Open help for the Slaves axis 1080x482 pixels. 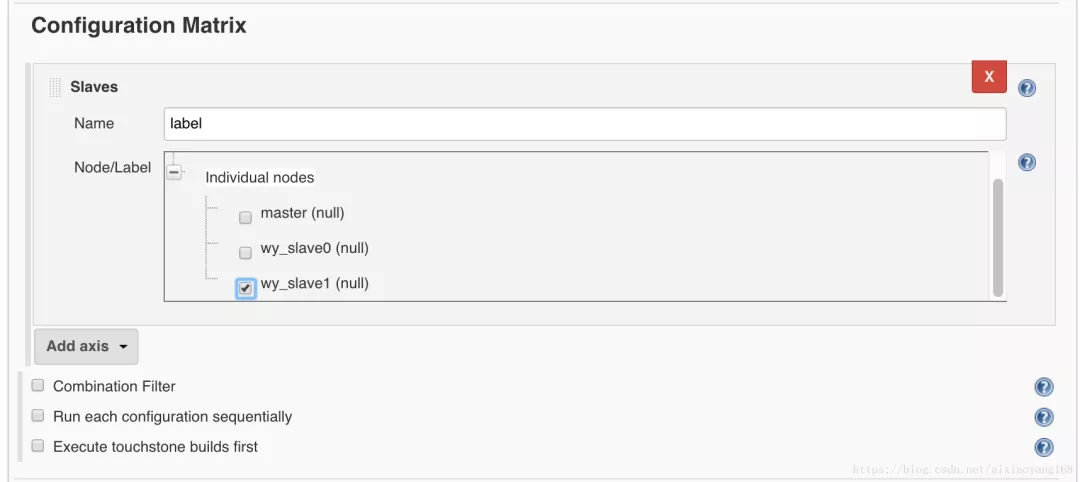coord(1026,88)
